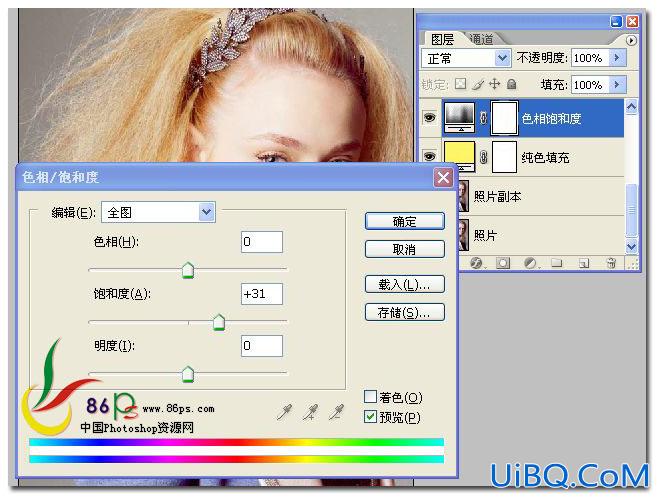Minimize the layers panel
The image size is (660, 500).
pos(616,21)
